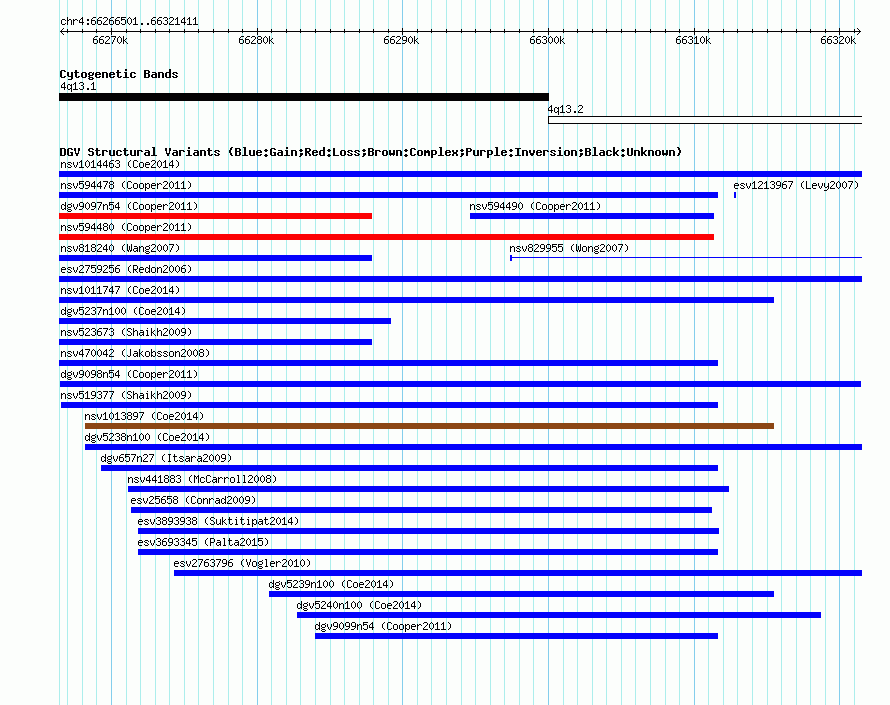Click the 4q13.2 band label
890x705 pixels.
[565, 110]
